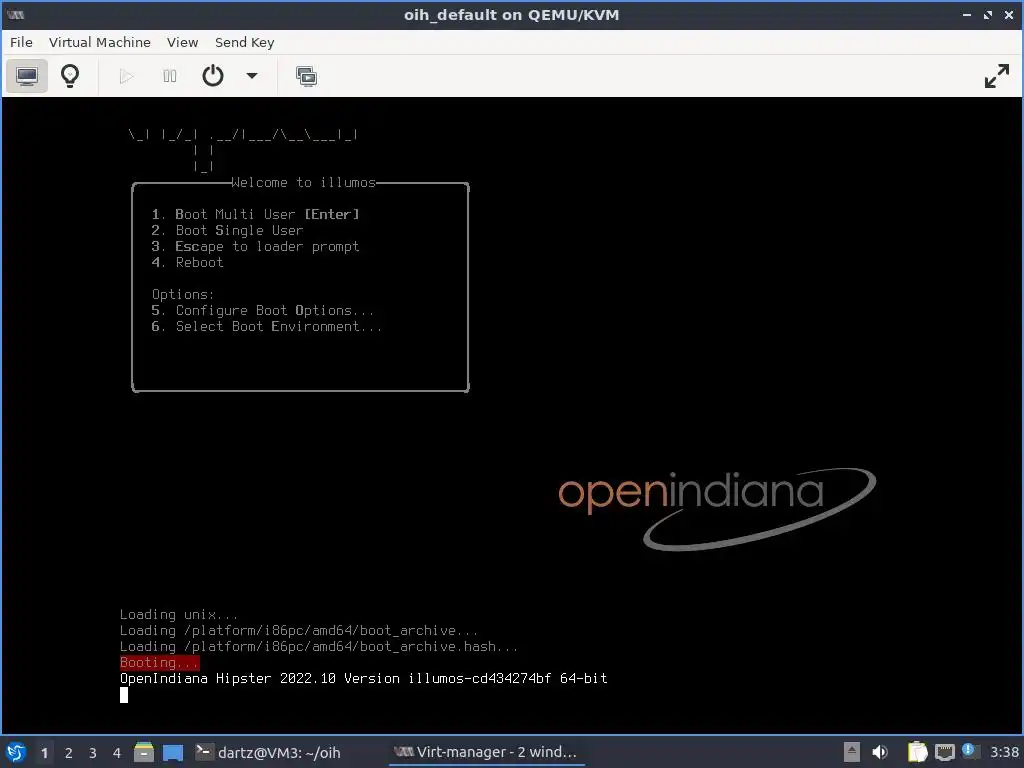
Task: Open the volume control tray icon
Action: tap(880, 752)
